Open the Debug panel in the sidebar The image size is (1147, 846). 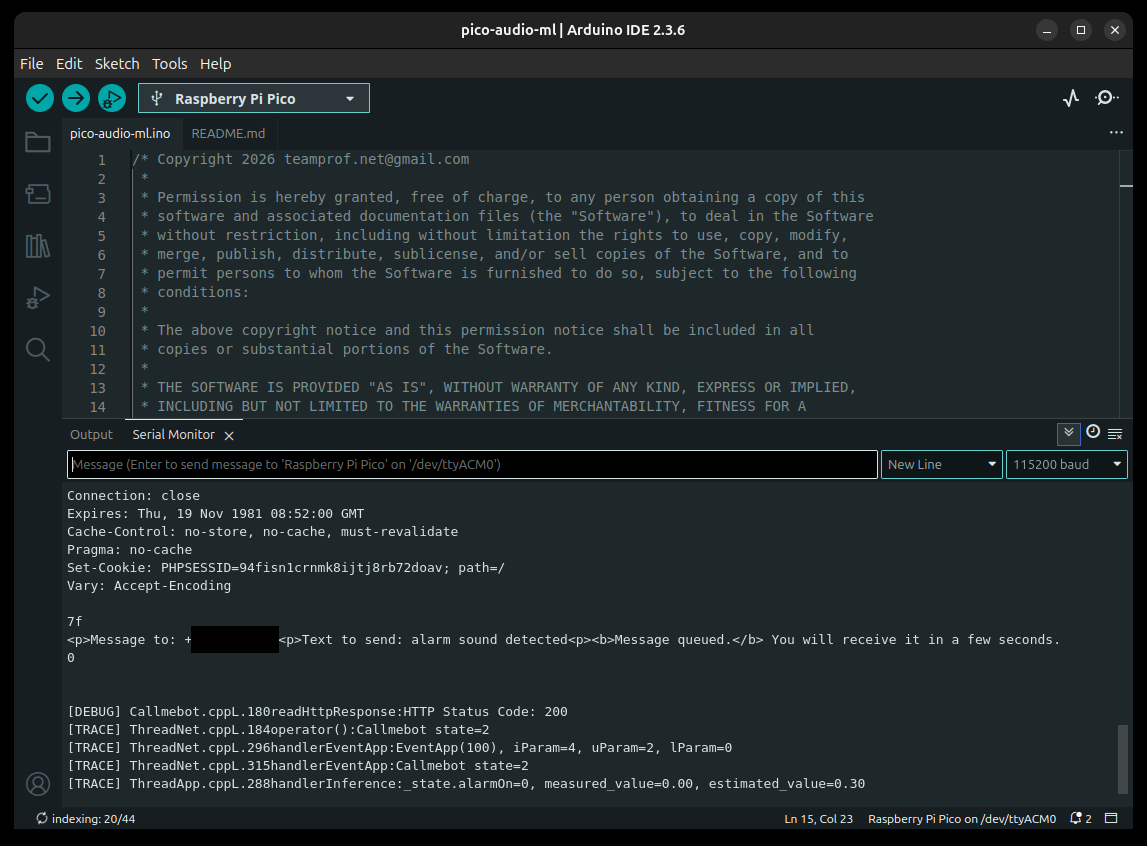coord(38,298)
